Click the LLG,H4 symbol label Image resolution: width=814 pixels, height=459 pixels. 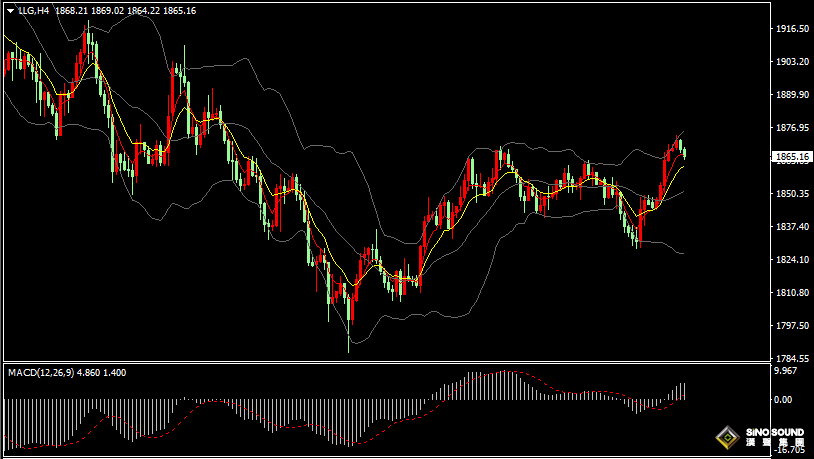click(x=33, y=11)
